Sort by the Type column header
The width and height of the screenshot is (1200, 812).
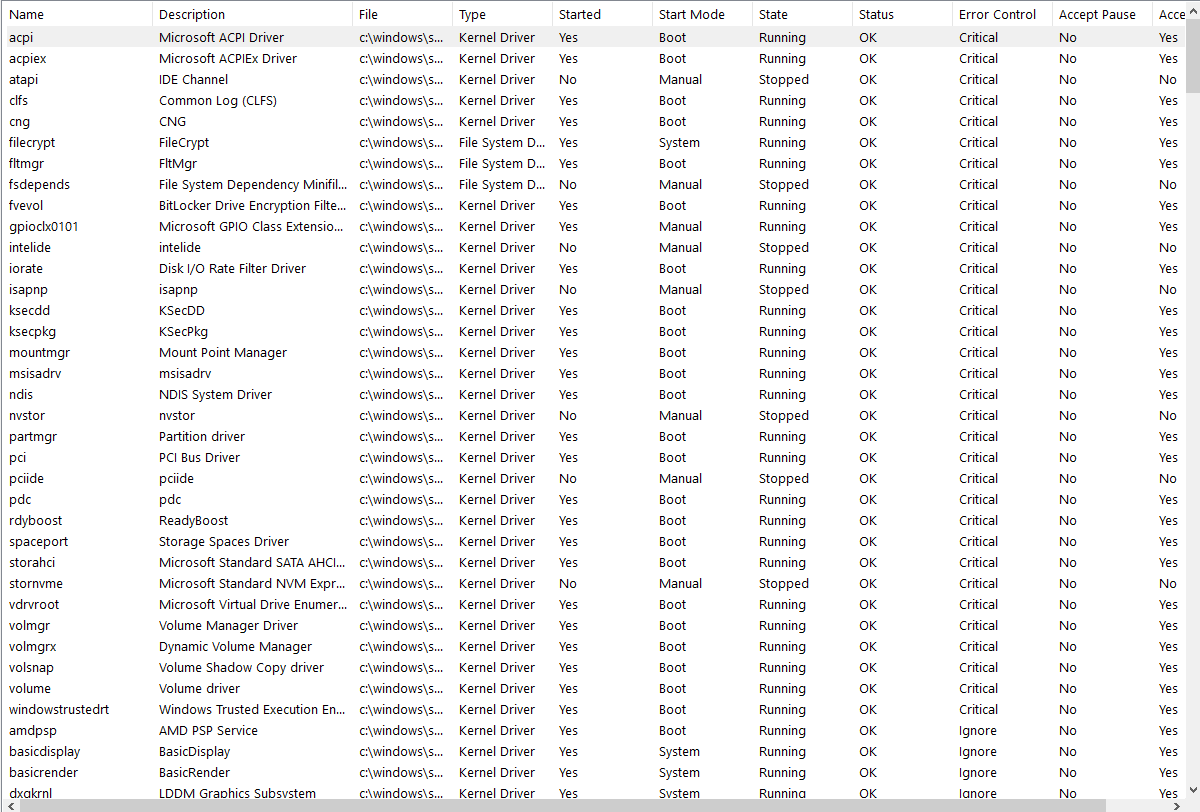pyautogui.click(x=502, y=14)
